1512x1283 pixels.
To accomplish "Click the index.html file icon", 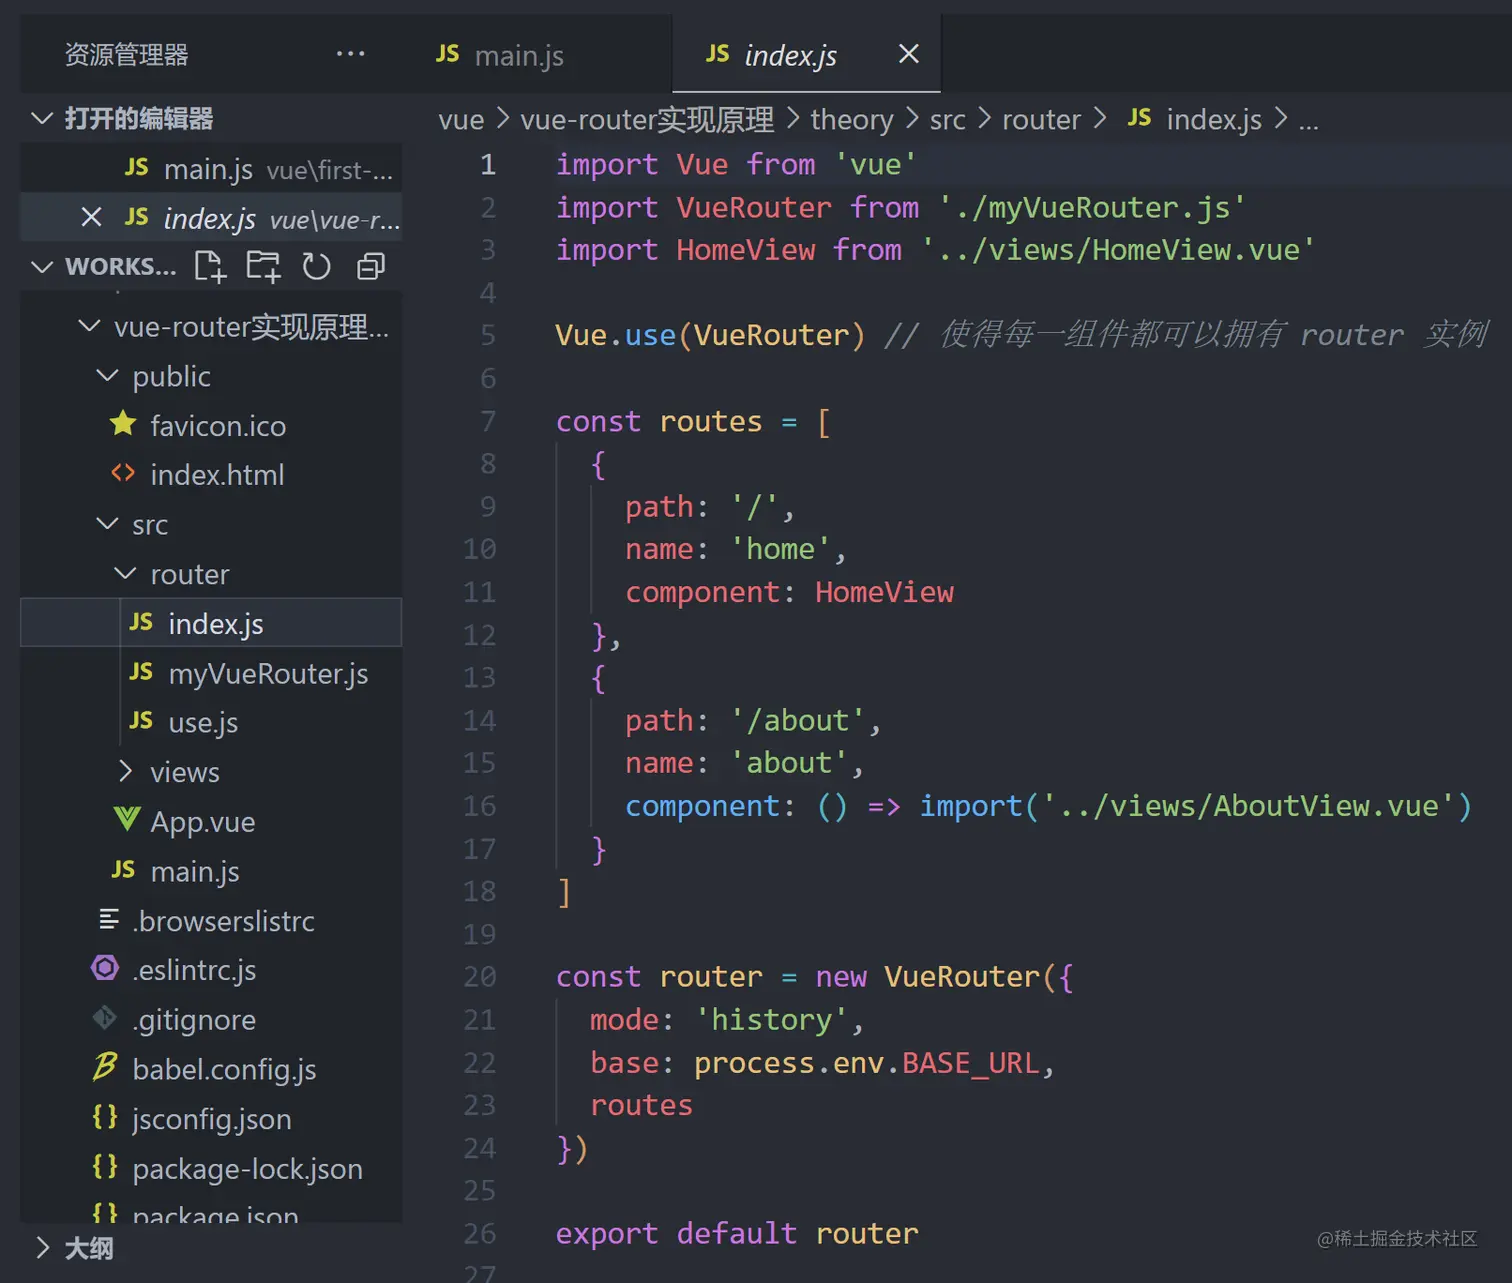I will (x=123, y=473).
